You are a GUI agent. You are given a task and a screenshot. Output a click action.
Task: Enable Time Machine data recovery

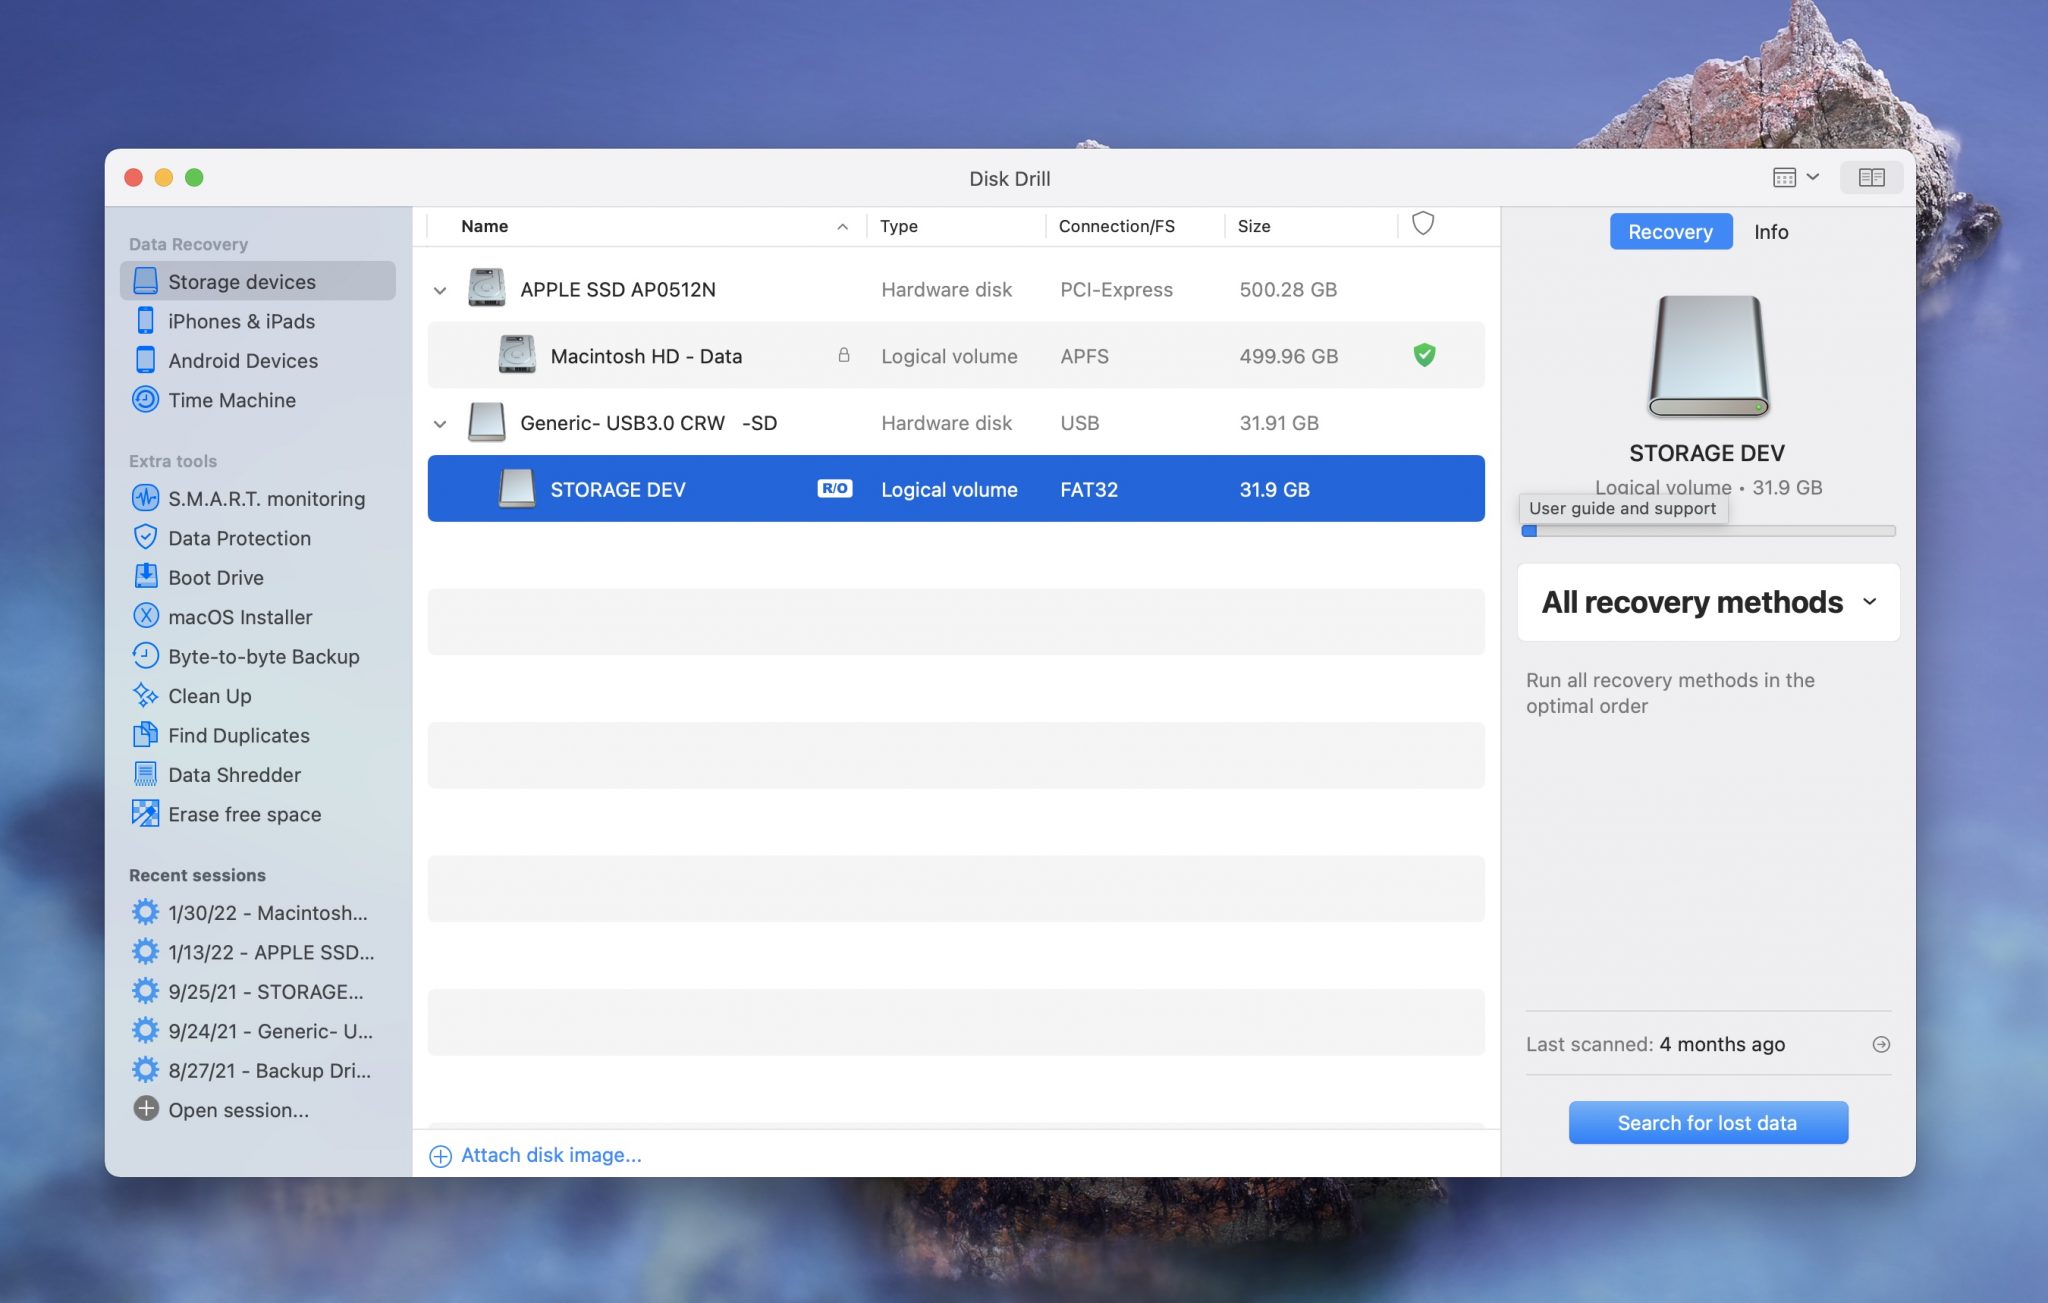click(x=231, y=401)
